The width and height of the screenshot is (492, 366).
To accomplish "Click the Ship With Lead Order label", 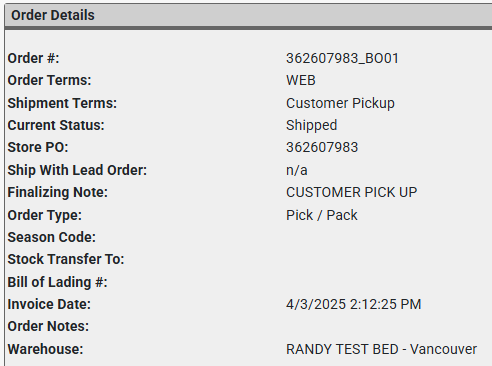I will pyautogui.click(x=77, y=170).
